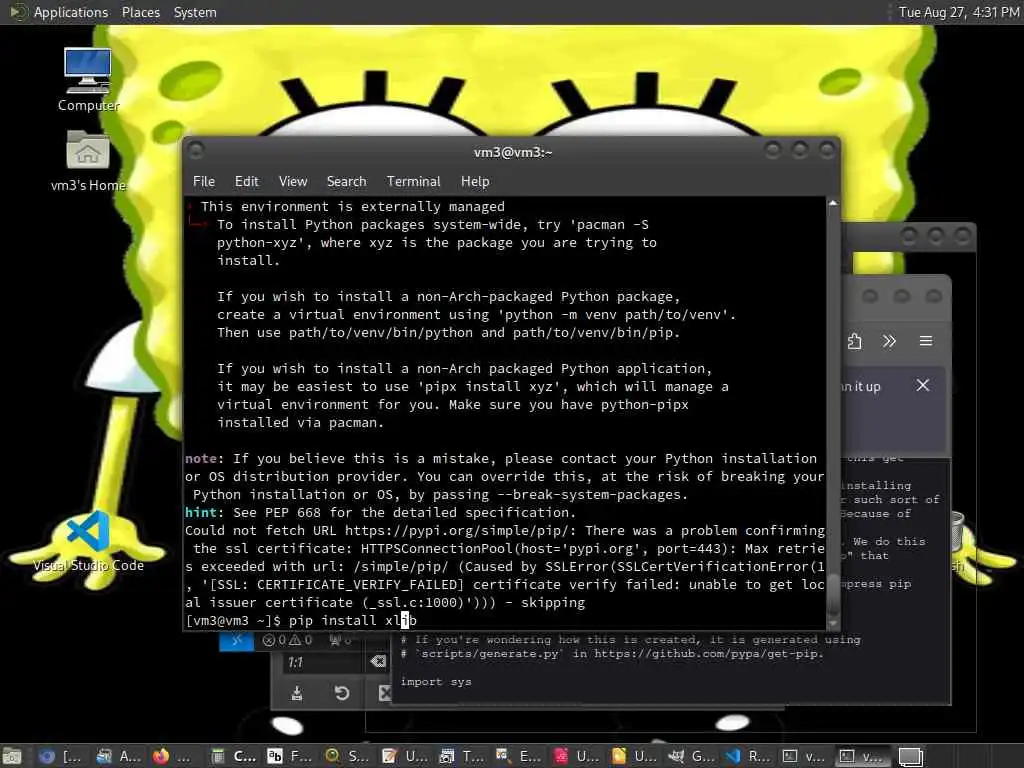Click the workspace switcher in taskbar
1024x768 pixels.
(x=910, y=757)
